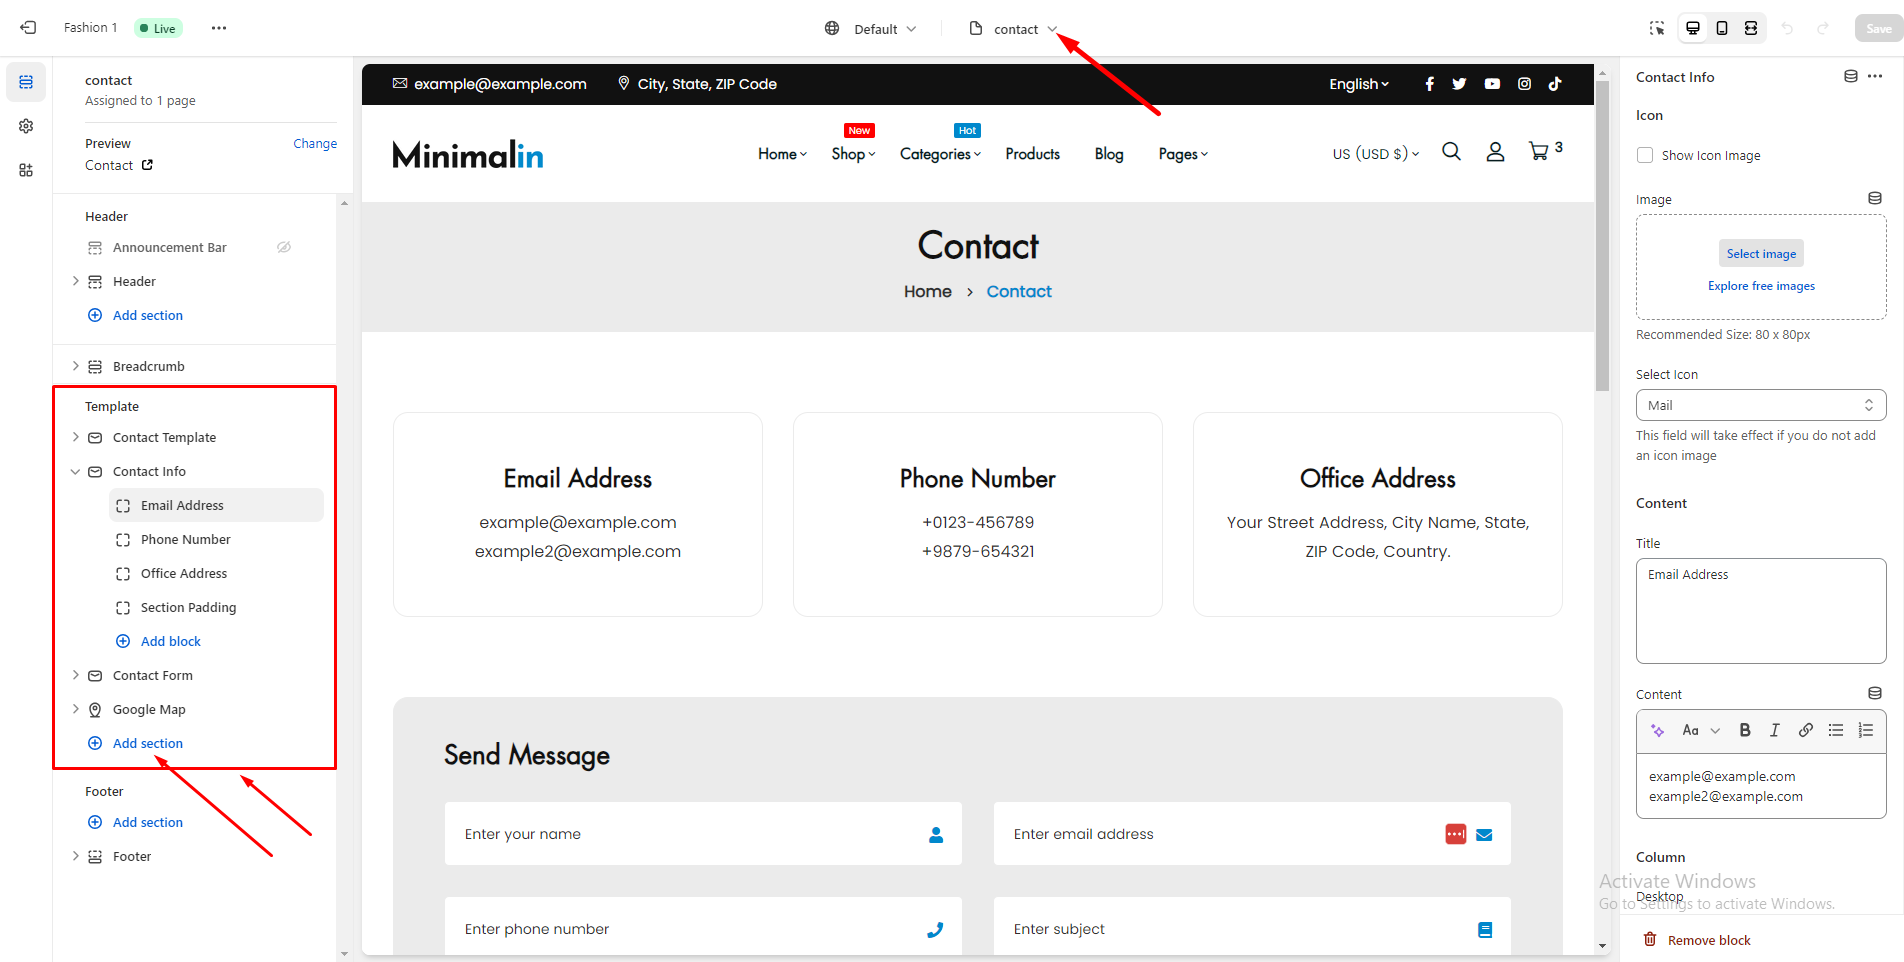Open the Categories menu in store navigation
The height and width of the screenshot is (962, 1904).
pos(940,154)
